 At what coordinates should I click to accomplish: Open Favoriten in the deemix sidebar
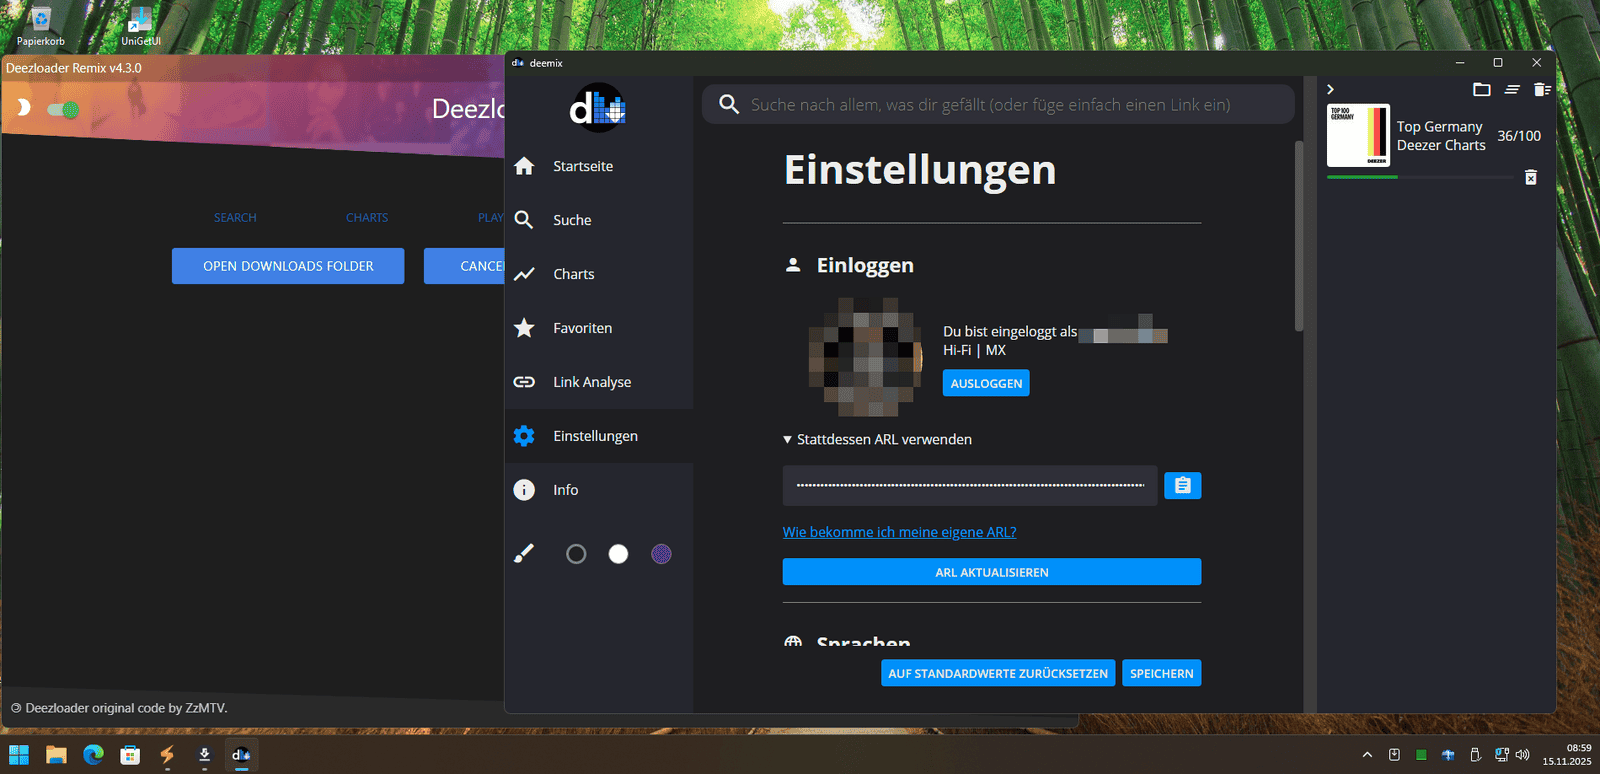coord(599,328)
